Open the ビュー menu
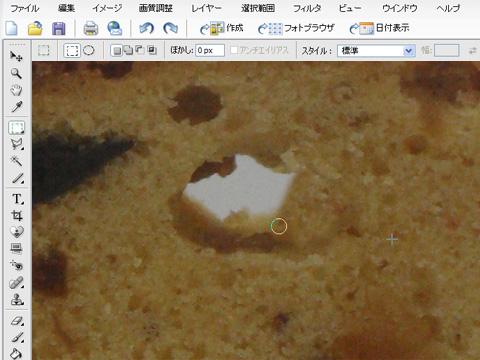Screen dimensions: 480x360 350,8
